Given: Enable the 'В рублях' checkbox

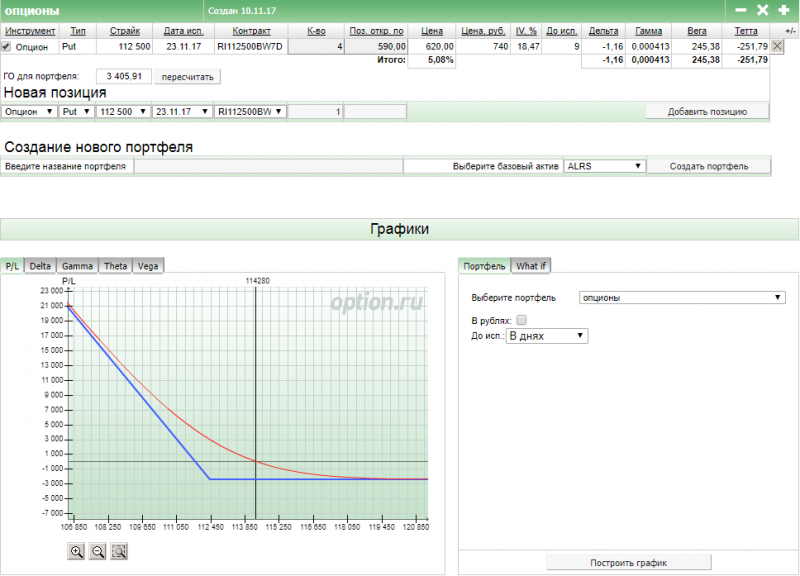Looking at the screenshot, I should [521, 320].
